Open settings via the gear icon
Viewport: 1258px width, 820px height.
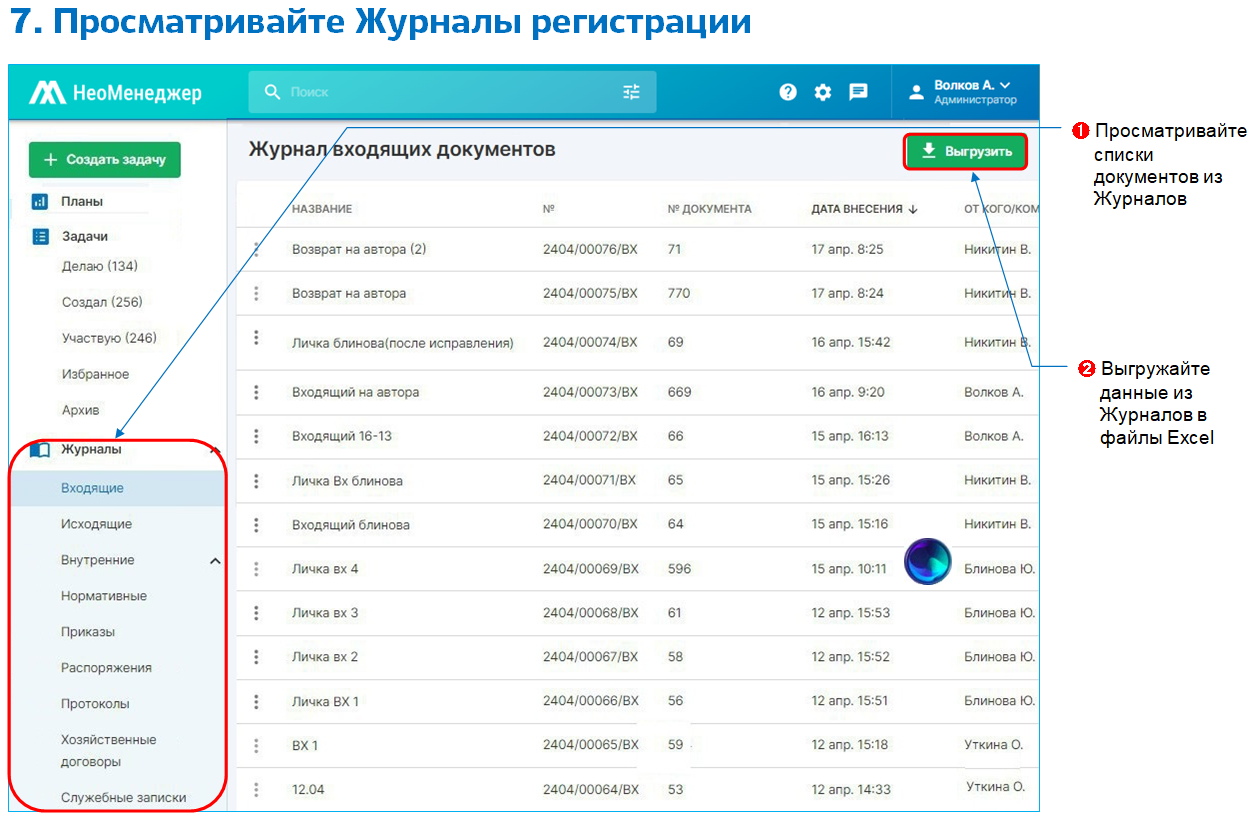point(823,92)
